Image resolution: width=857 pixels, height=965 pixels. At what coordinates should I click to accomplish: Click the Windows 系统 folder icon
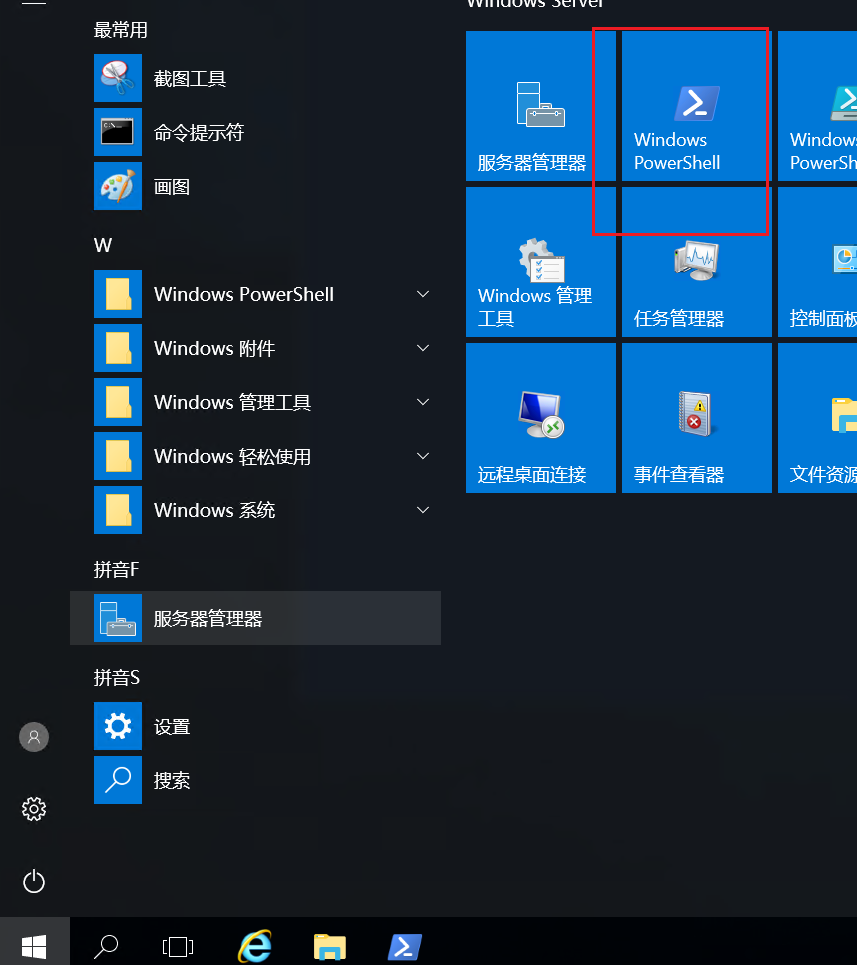click(x=118, y=510)
